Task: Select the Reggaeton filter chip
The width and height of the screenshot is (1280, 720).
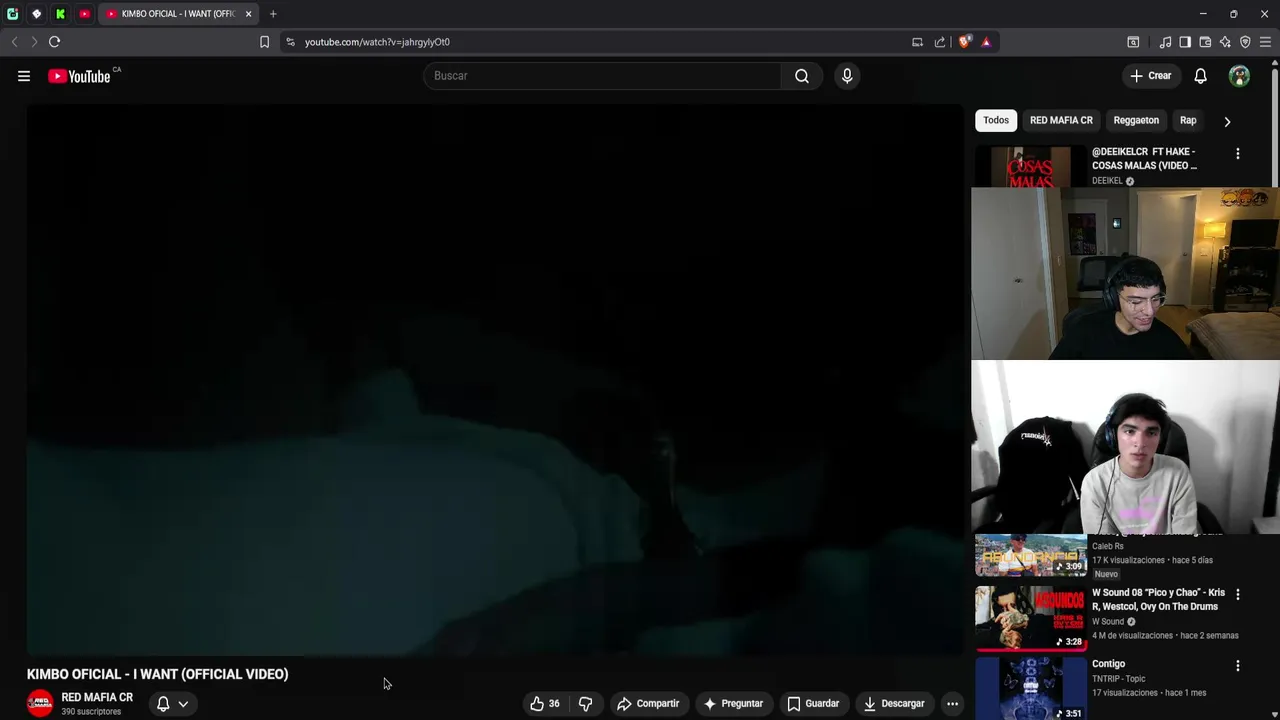Action: (x=1136, y=120)
